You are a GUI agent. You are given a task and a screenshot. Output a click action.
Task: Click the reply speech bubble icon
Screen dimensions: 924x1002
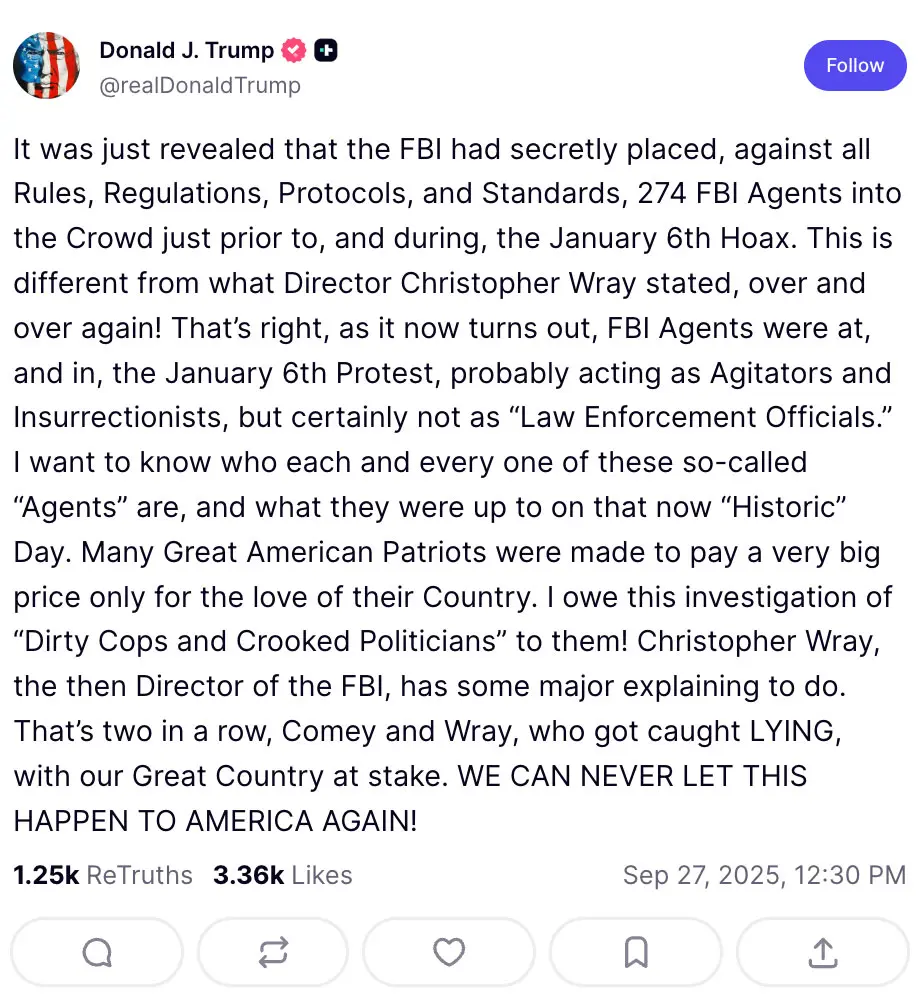(97, 951)
